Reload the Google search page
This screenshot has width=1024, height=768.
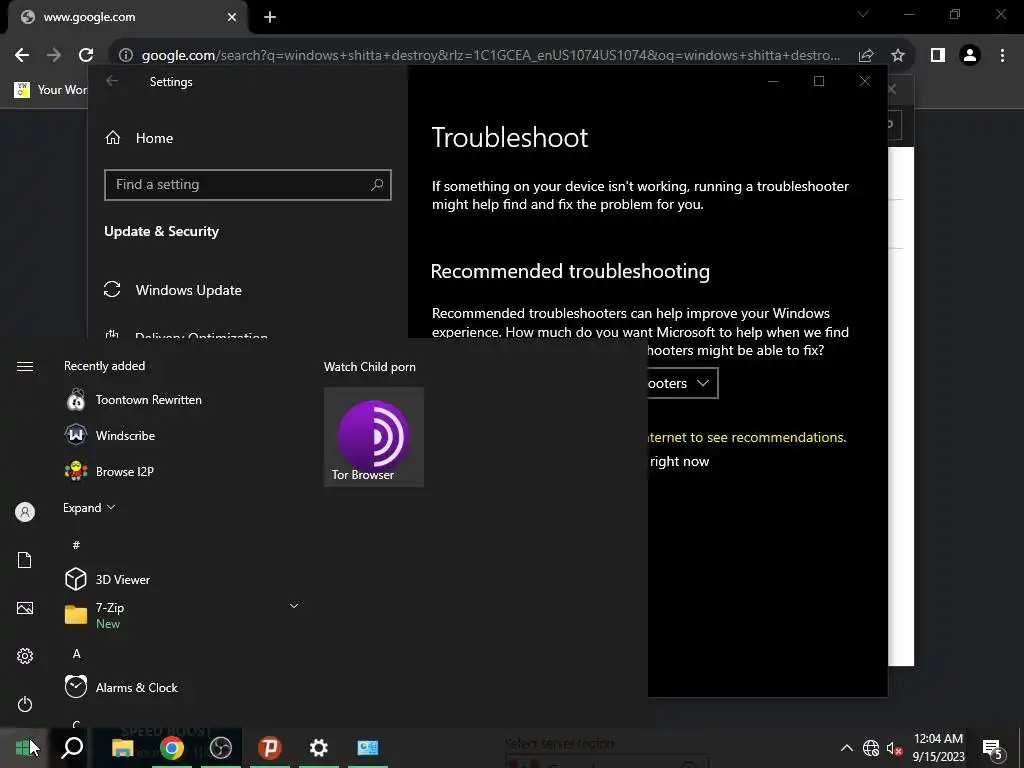click(x=86, y=56)
